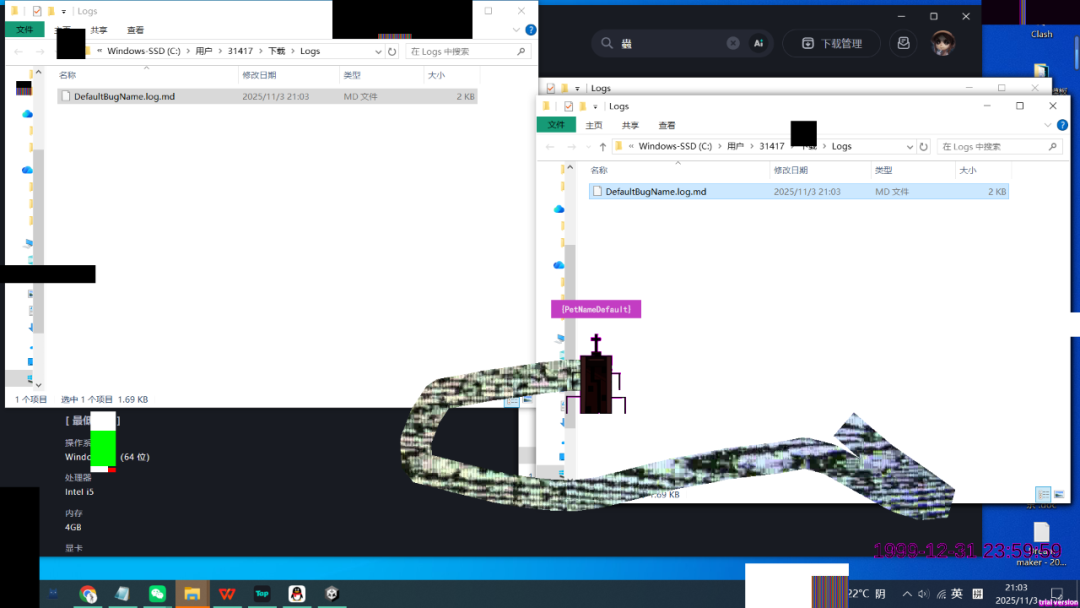
Task: Show hidden system tray icons
Action: pos(906,594)
